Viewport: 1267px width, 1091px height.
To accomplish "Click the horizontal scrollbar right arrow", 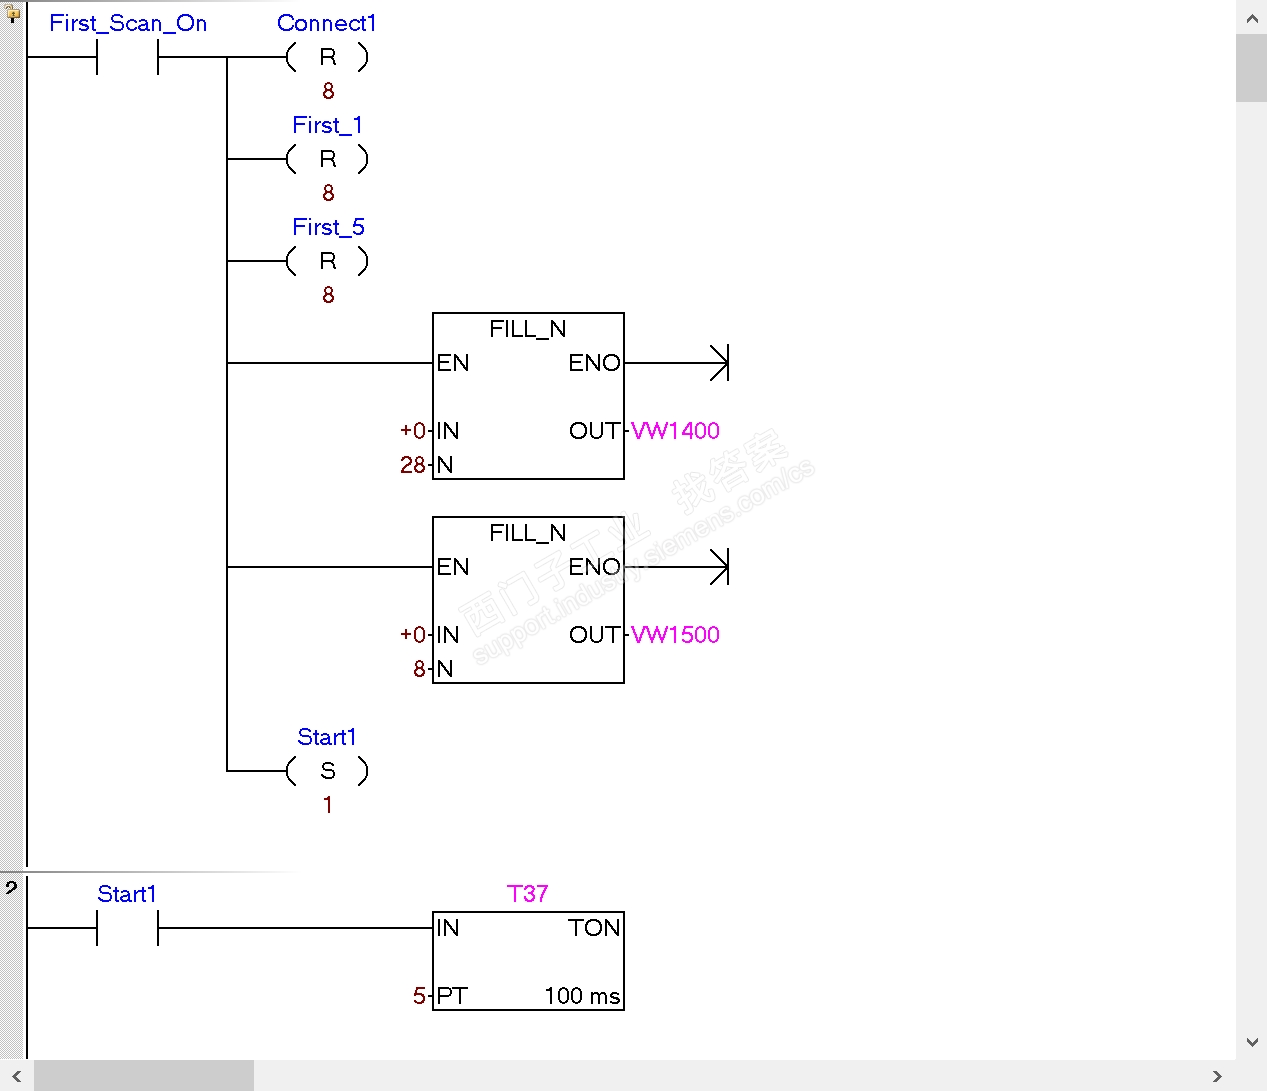I will pyautogui.click(x=1217, y=1076).
